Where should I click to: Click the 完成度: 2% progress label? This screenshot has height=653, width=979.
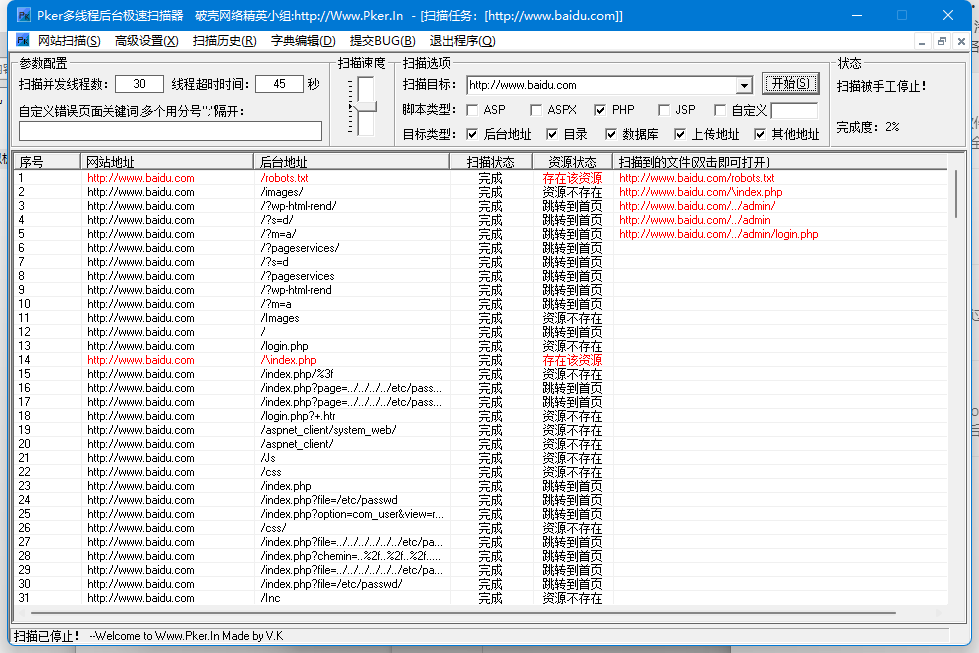coord(867,127)
